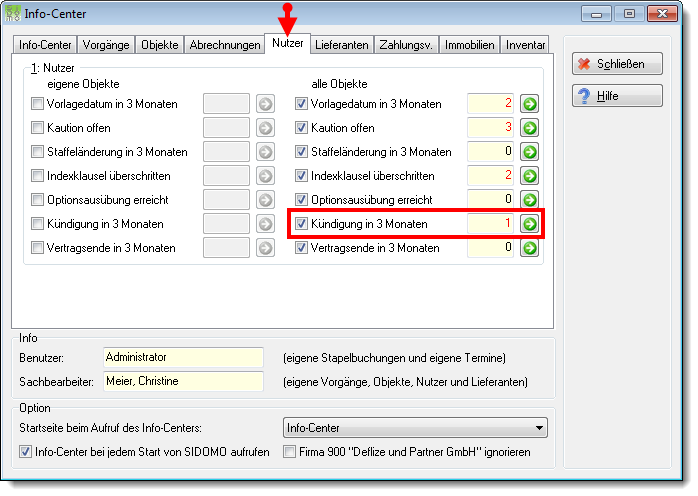Check Firma 900 ignorieren option
The height and width of the screenshot is (496, 698).
coord(289,452)
